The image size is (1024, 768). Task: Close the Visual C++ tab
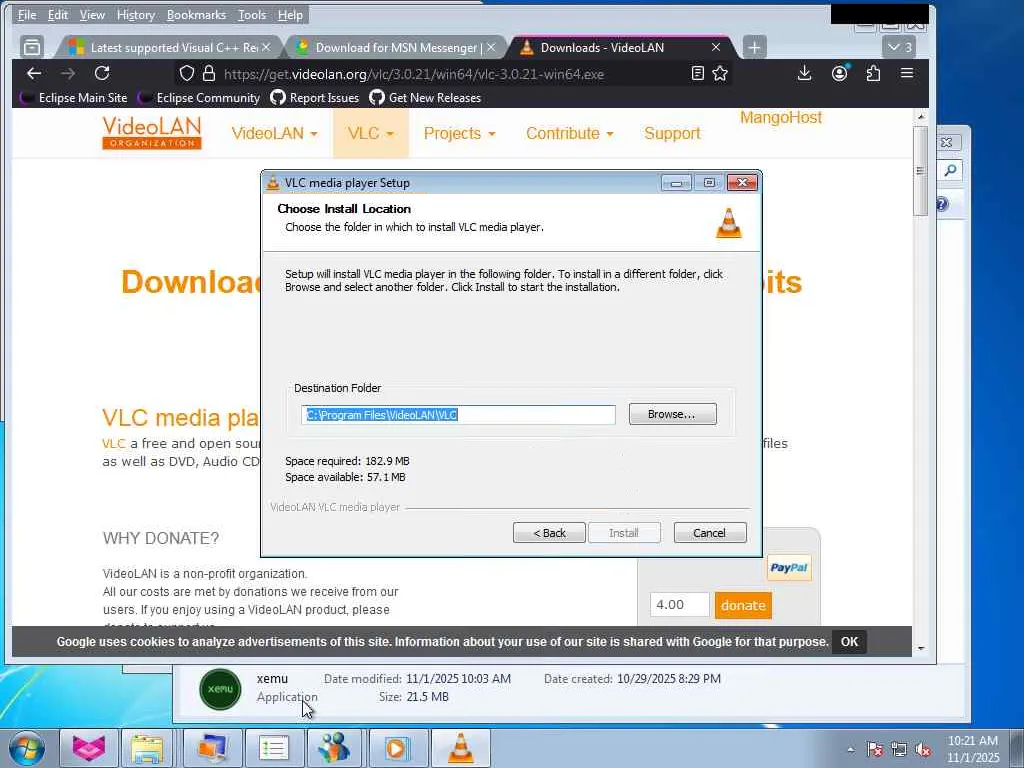point(266,48)
